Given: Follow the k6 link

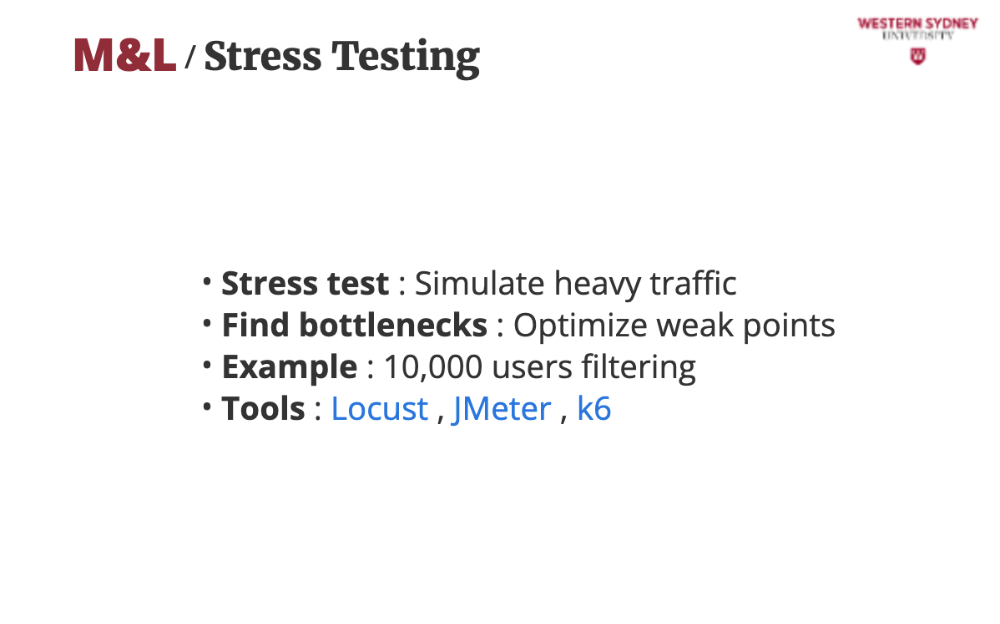Looking at the screenshot, I should pos(594,409).
